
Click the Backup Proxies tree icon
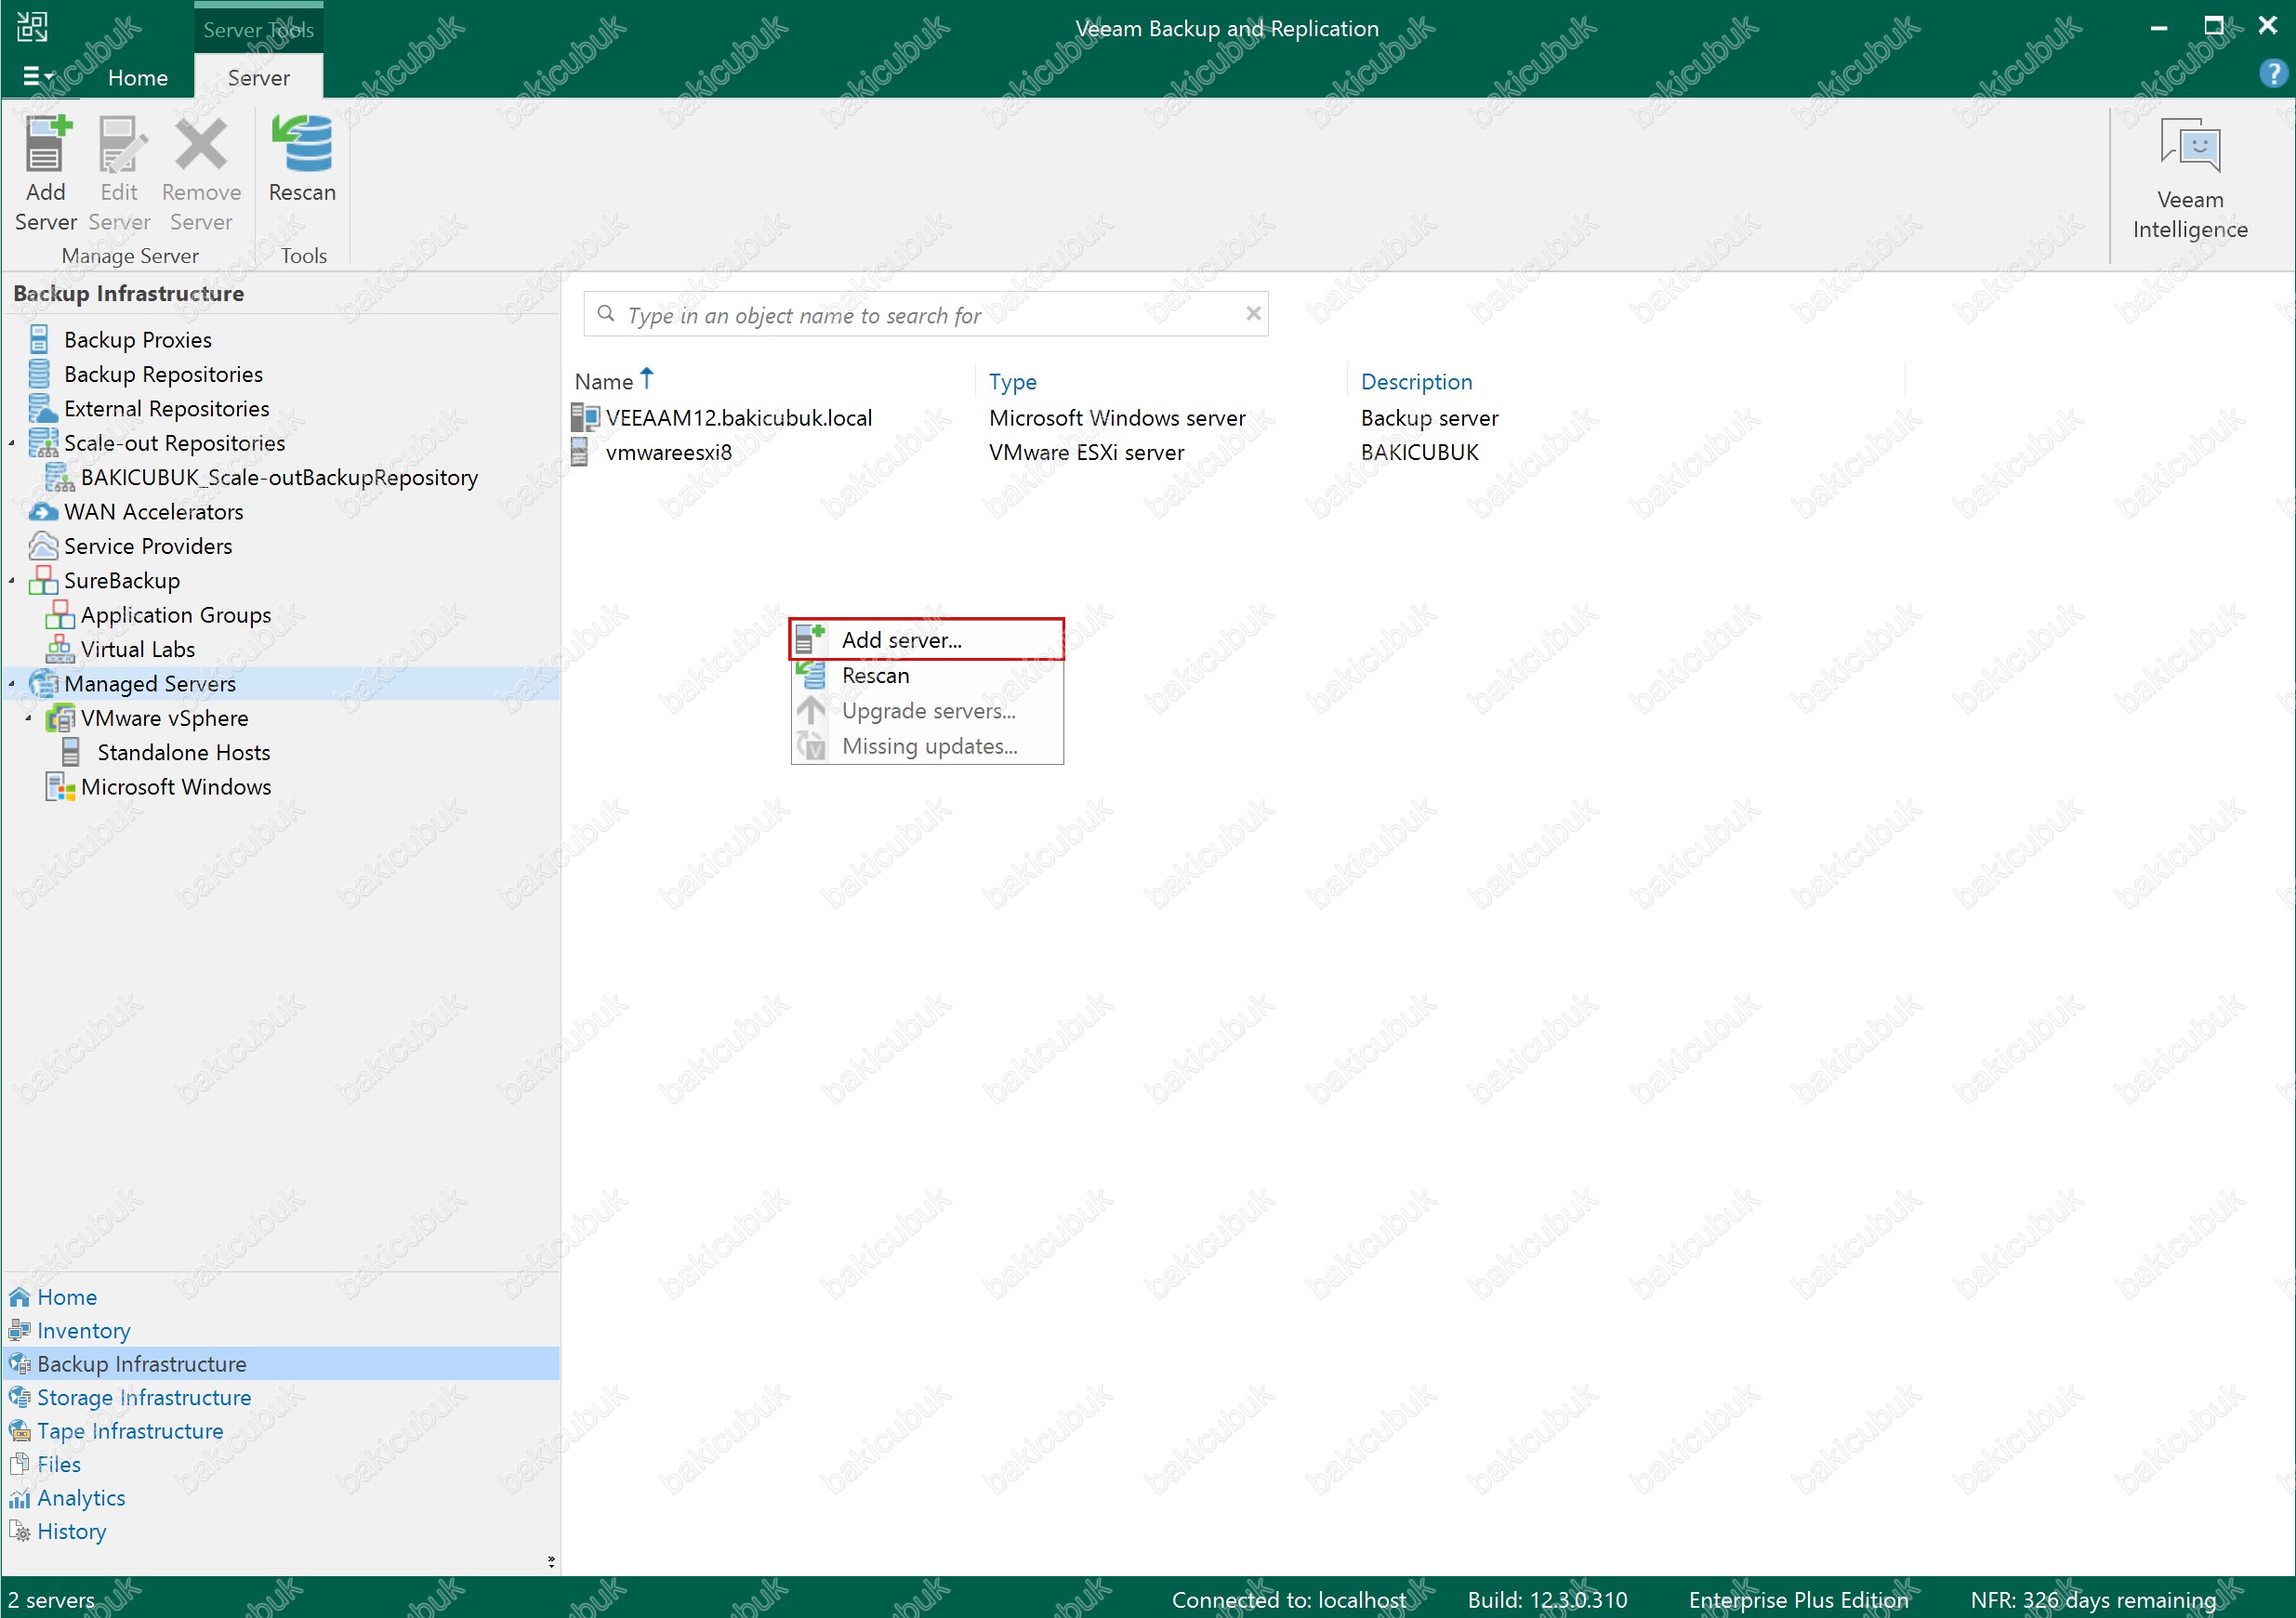39,340
